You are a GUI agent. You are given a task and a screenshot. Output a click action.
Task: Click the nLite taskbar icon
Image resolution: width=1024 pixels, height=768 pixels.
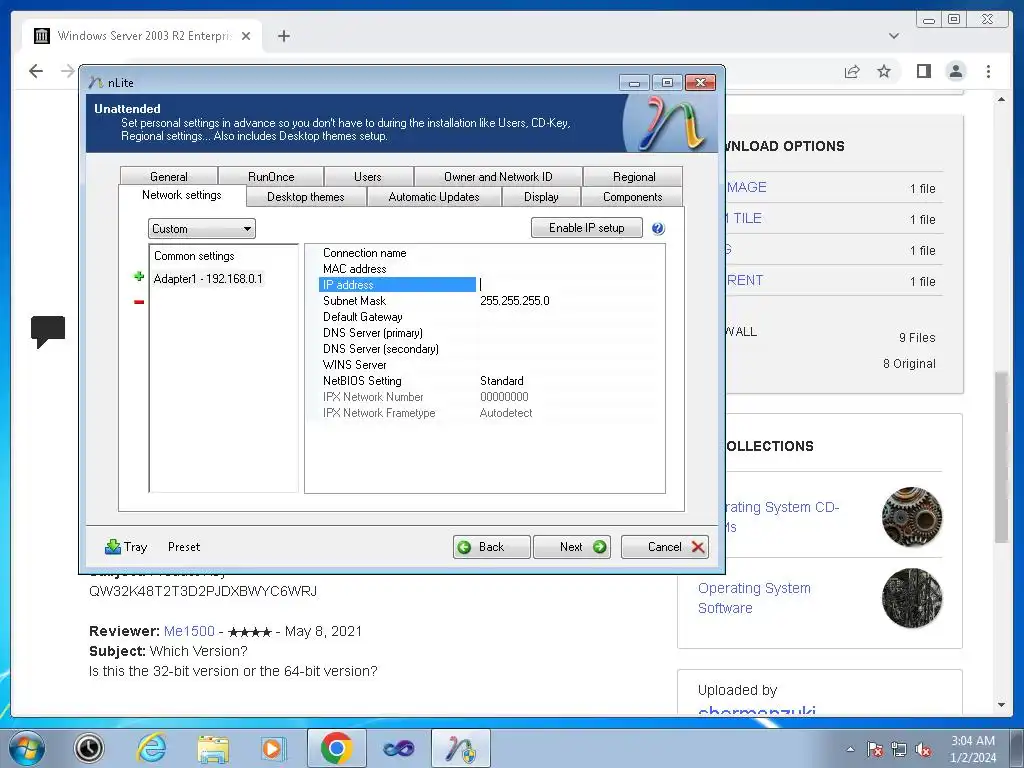pyautogui.click(x=460, y=748)
